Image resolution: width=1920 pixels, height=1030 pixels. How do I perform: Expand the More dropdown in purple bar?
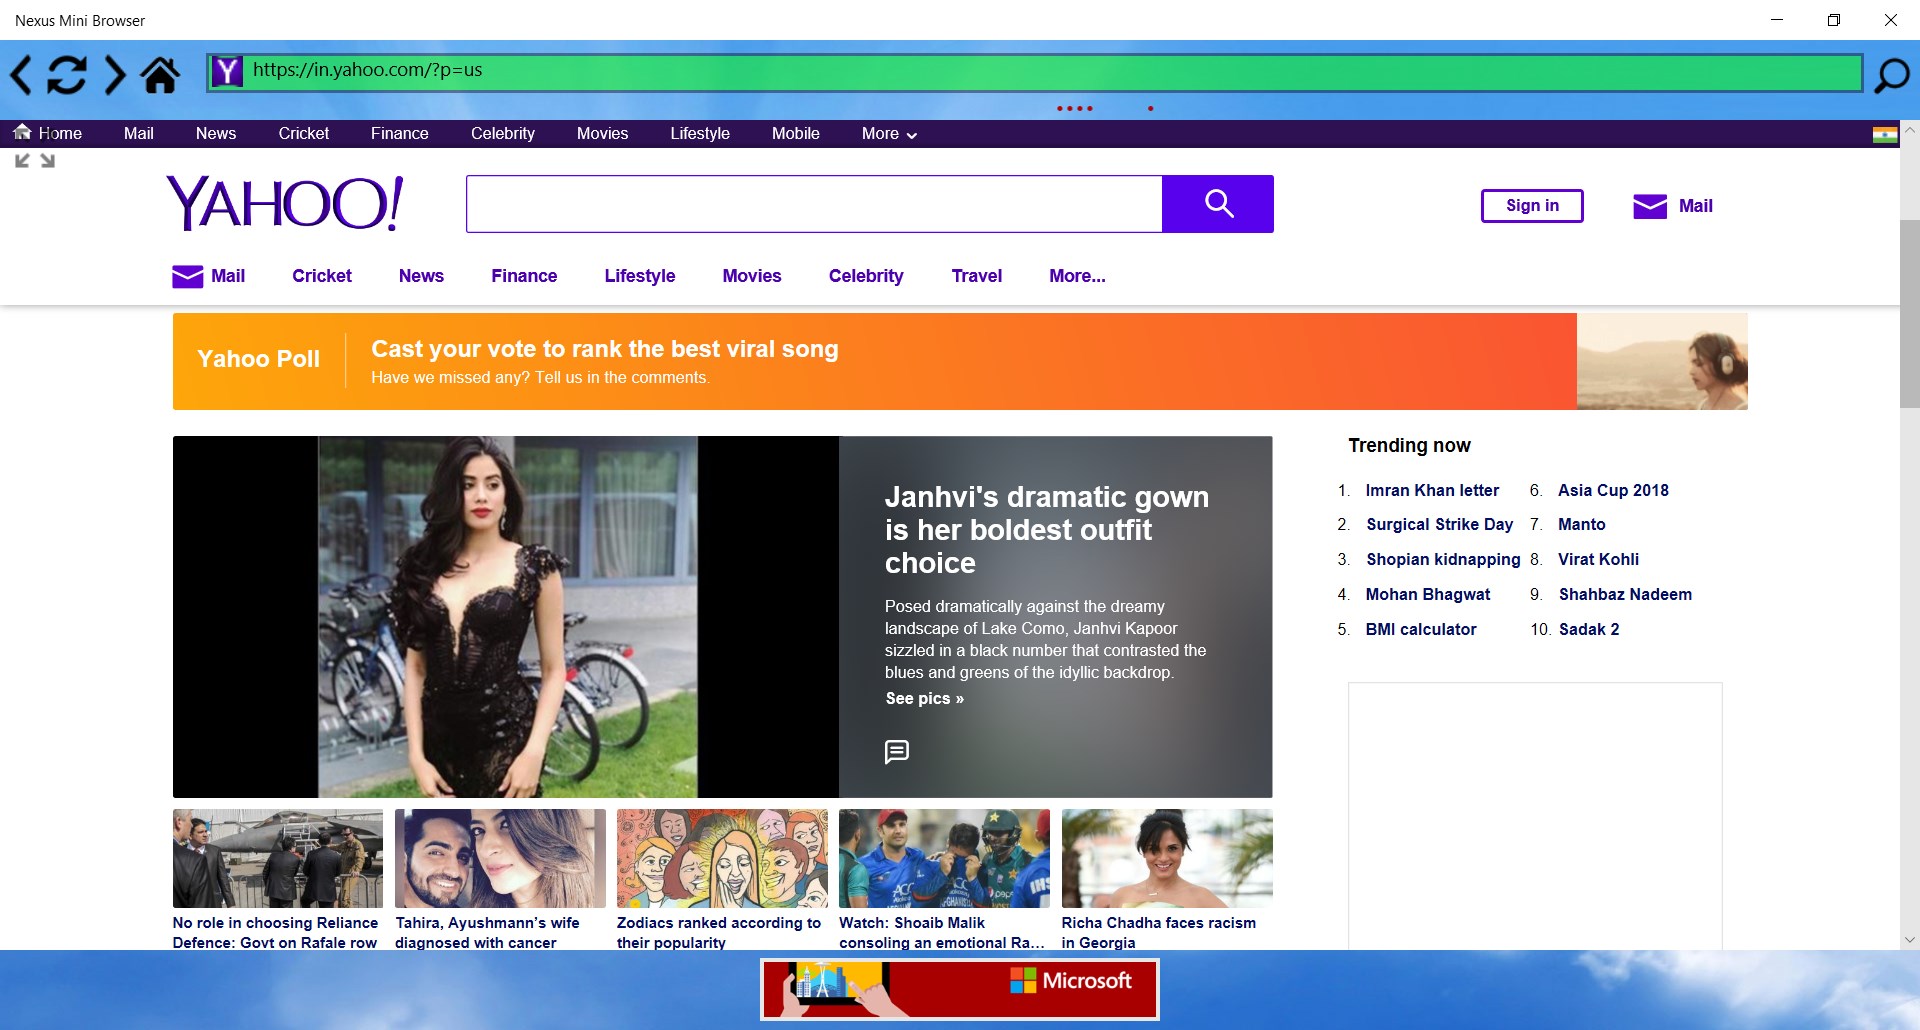pos(889,134)
